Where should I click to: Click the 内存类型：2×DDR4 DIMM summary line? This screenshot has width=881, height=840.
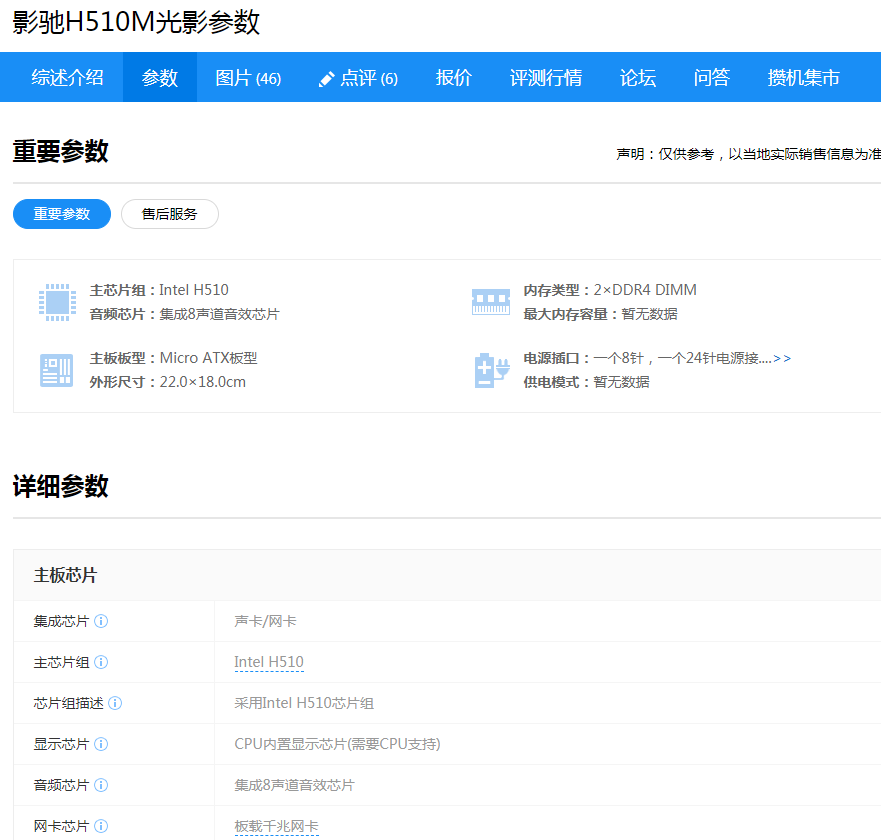pyautogui.click(x=610, y=290)
